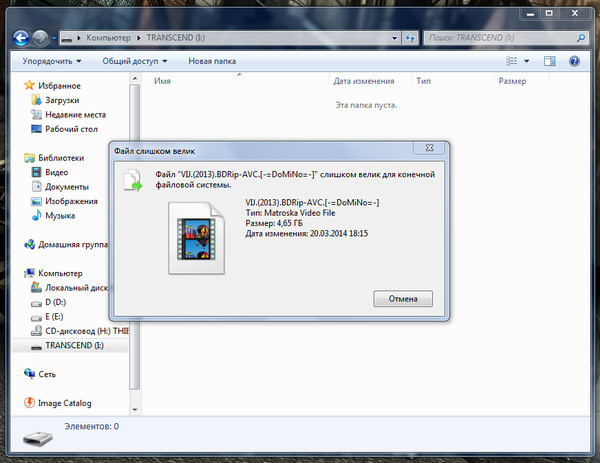Click the Новая папка toolbar button
This screenshot has width=600, height=463.
(212, 61)
